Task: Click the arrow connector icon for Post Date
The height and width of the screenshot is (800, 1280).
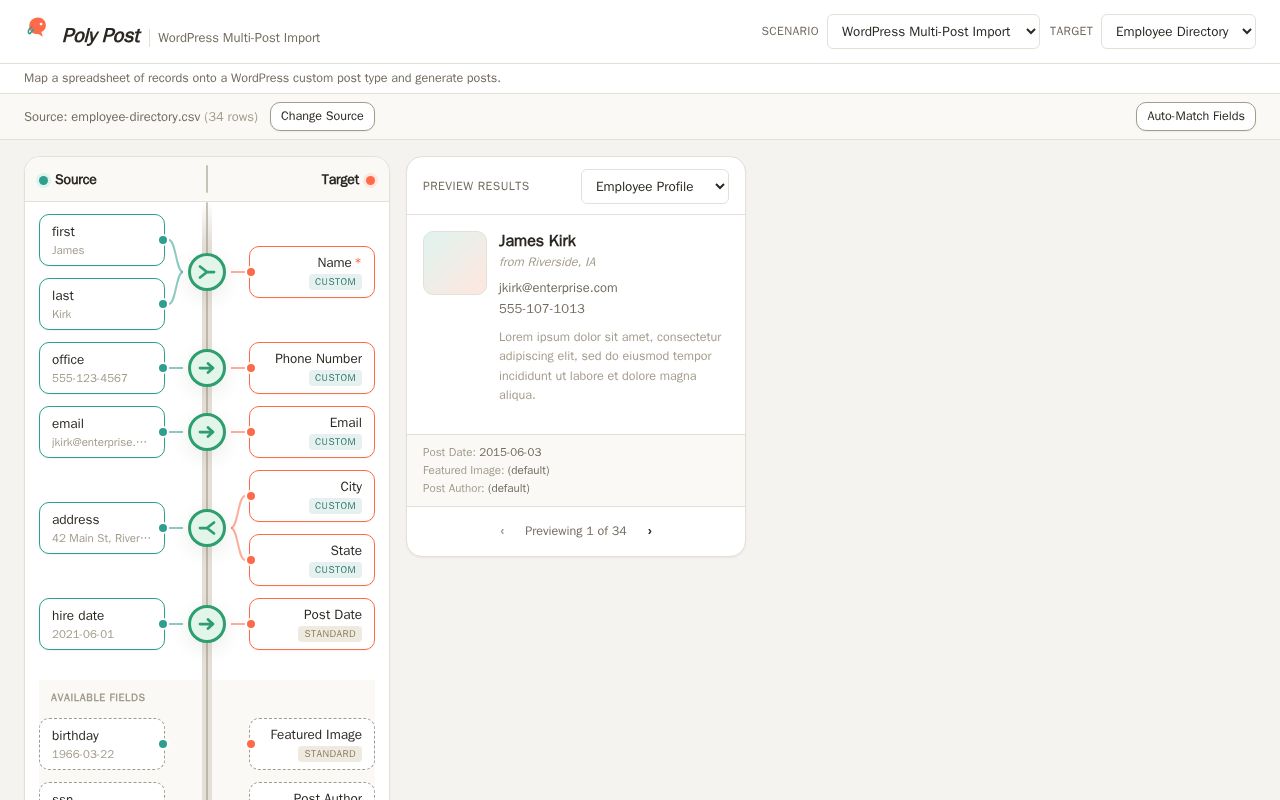Action: pyautogui.click(x=207, y=624)
